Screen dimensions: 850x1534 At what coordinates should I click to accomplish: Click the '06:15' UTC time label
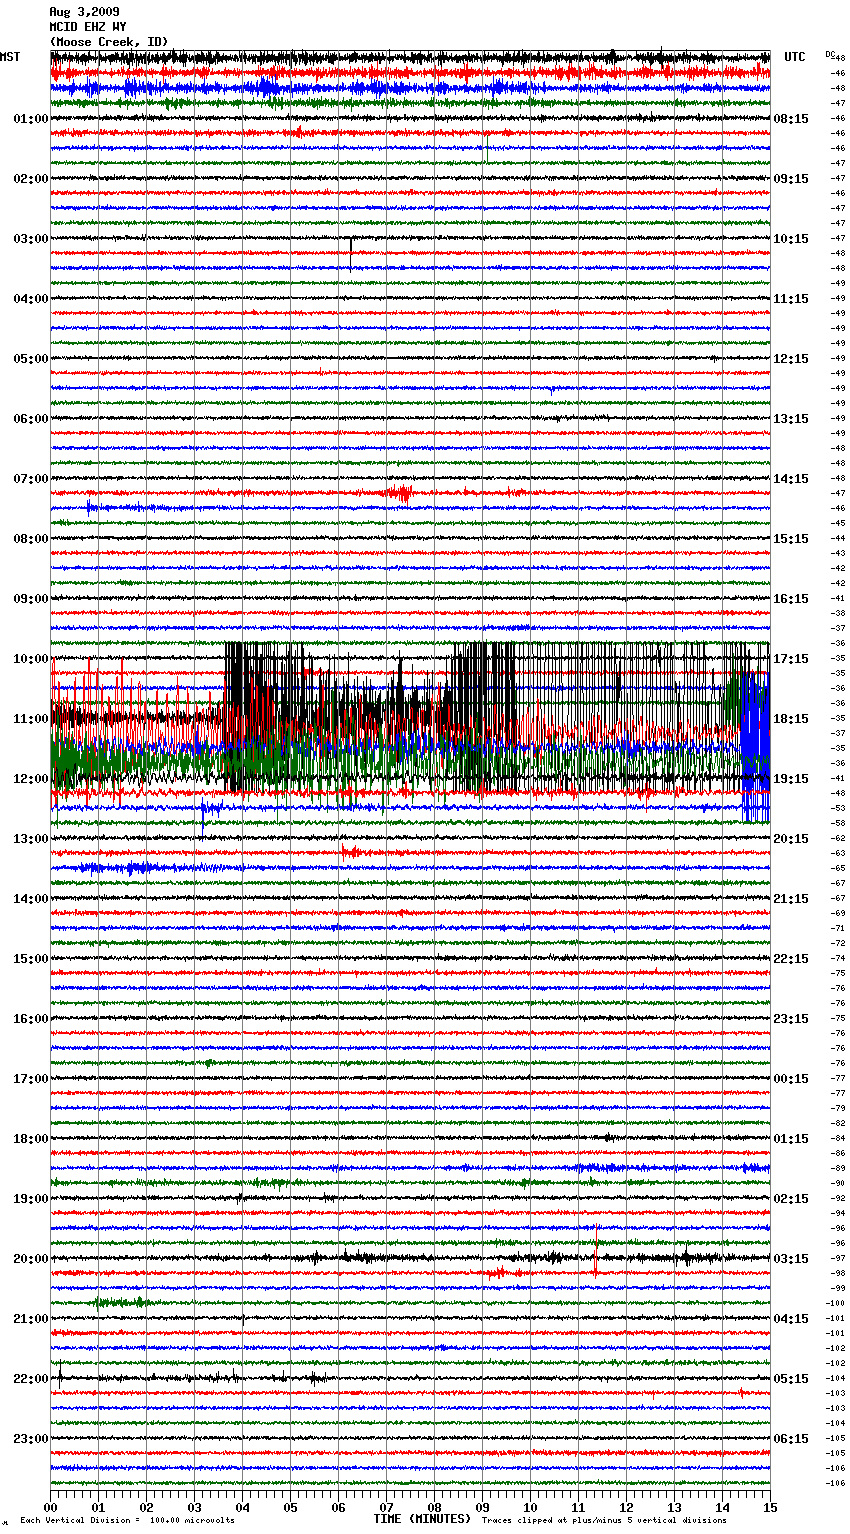click(x=791, y=1439)
